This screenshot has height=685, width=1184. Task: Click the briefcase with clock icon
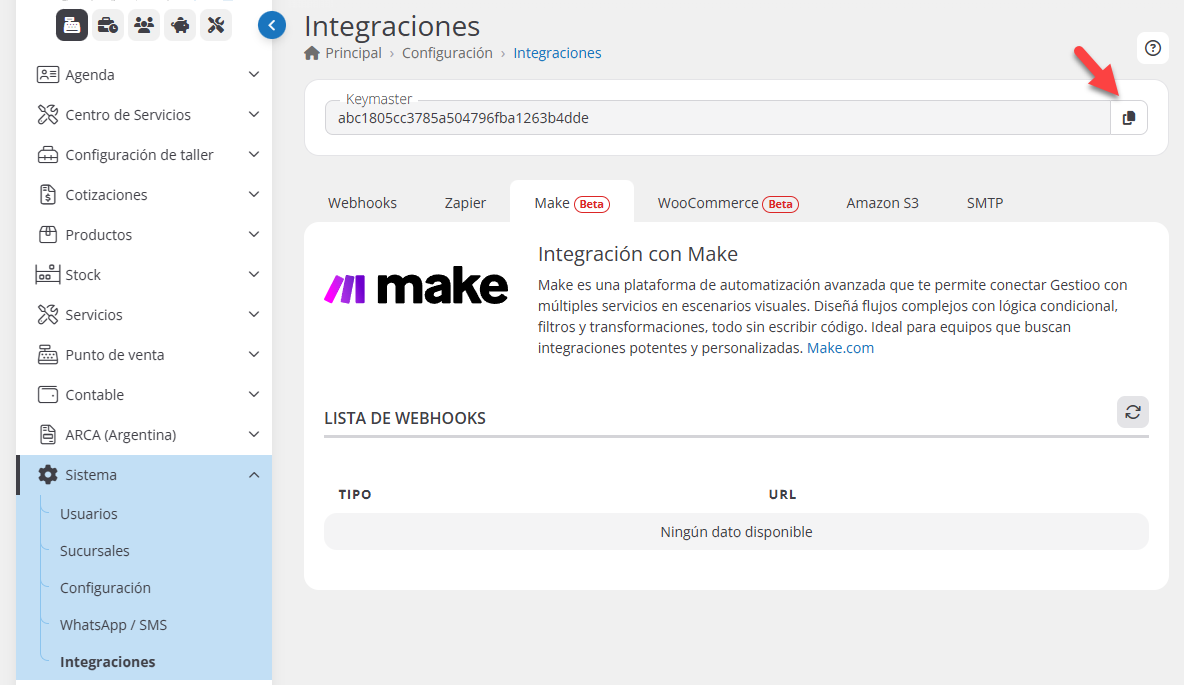(x=108, y=26)
